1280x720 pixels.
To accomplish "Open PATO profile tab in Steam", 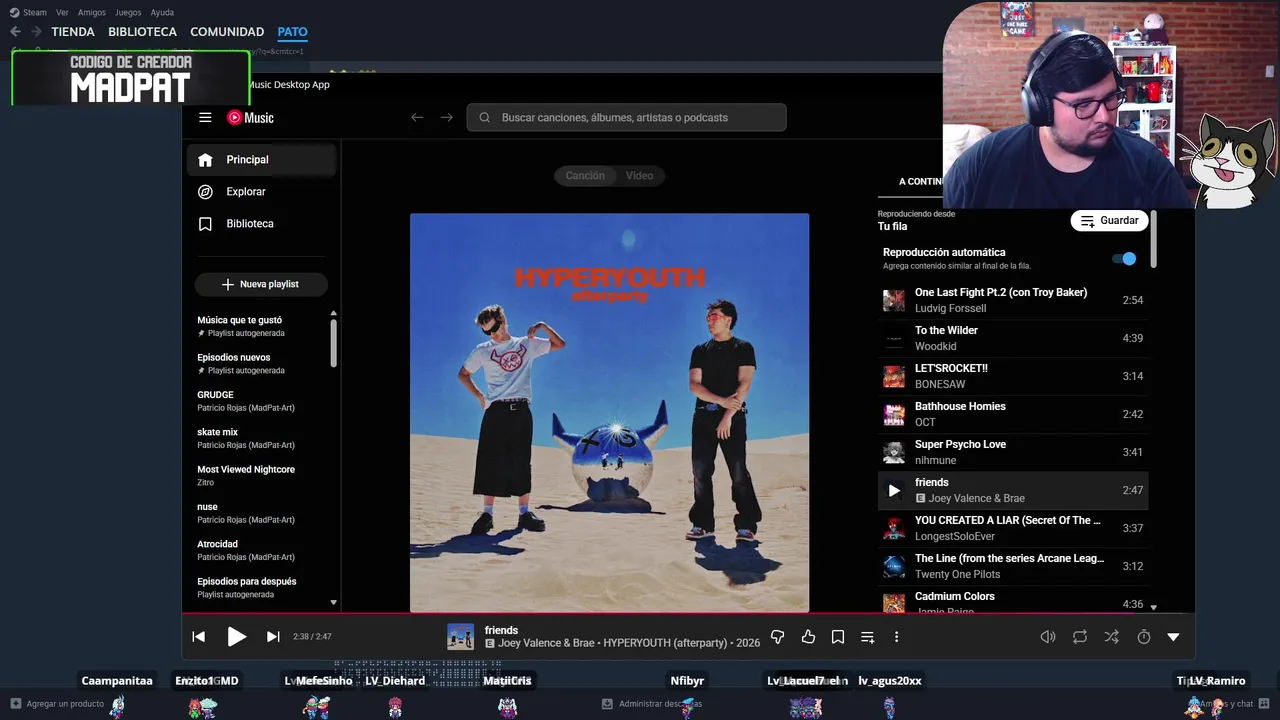I will (293, 32).
